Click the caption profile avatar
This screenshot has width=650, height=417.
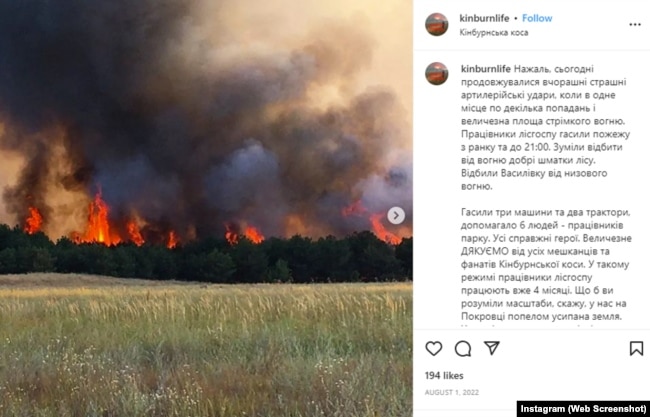[x=437, y=74]
